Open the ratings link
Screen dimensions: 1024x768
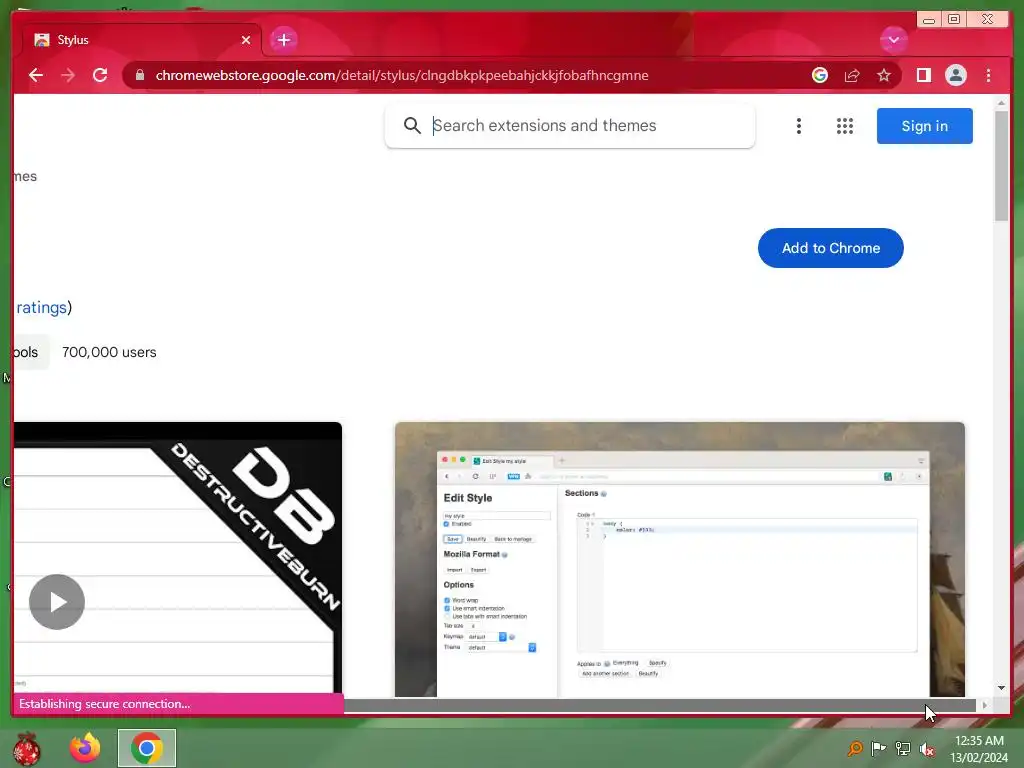(41, 308)
